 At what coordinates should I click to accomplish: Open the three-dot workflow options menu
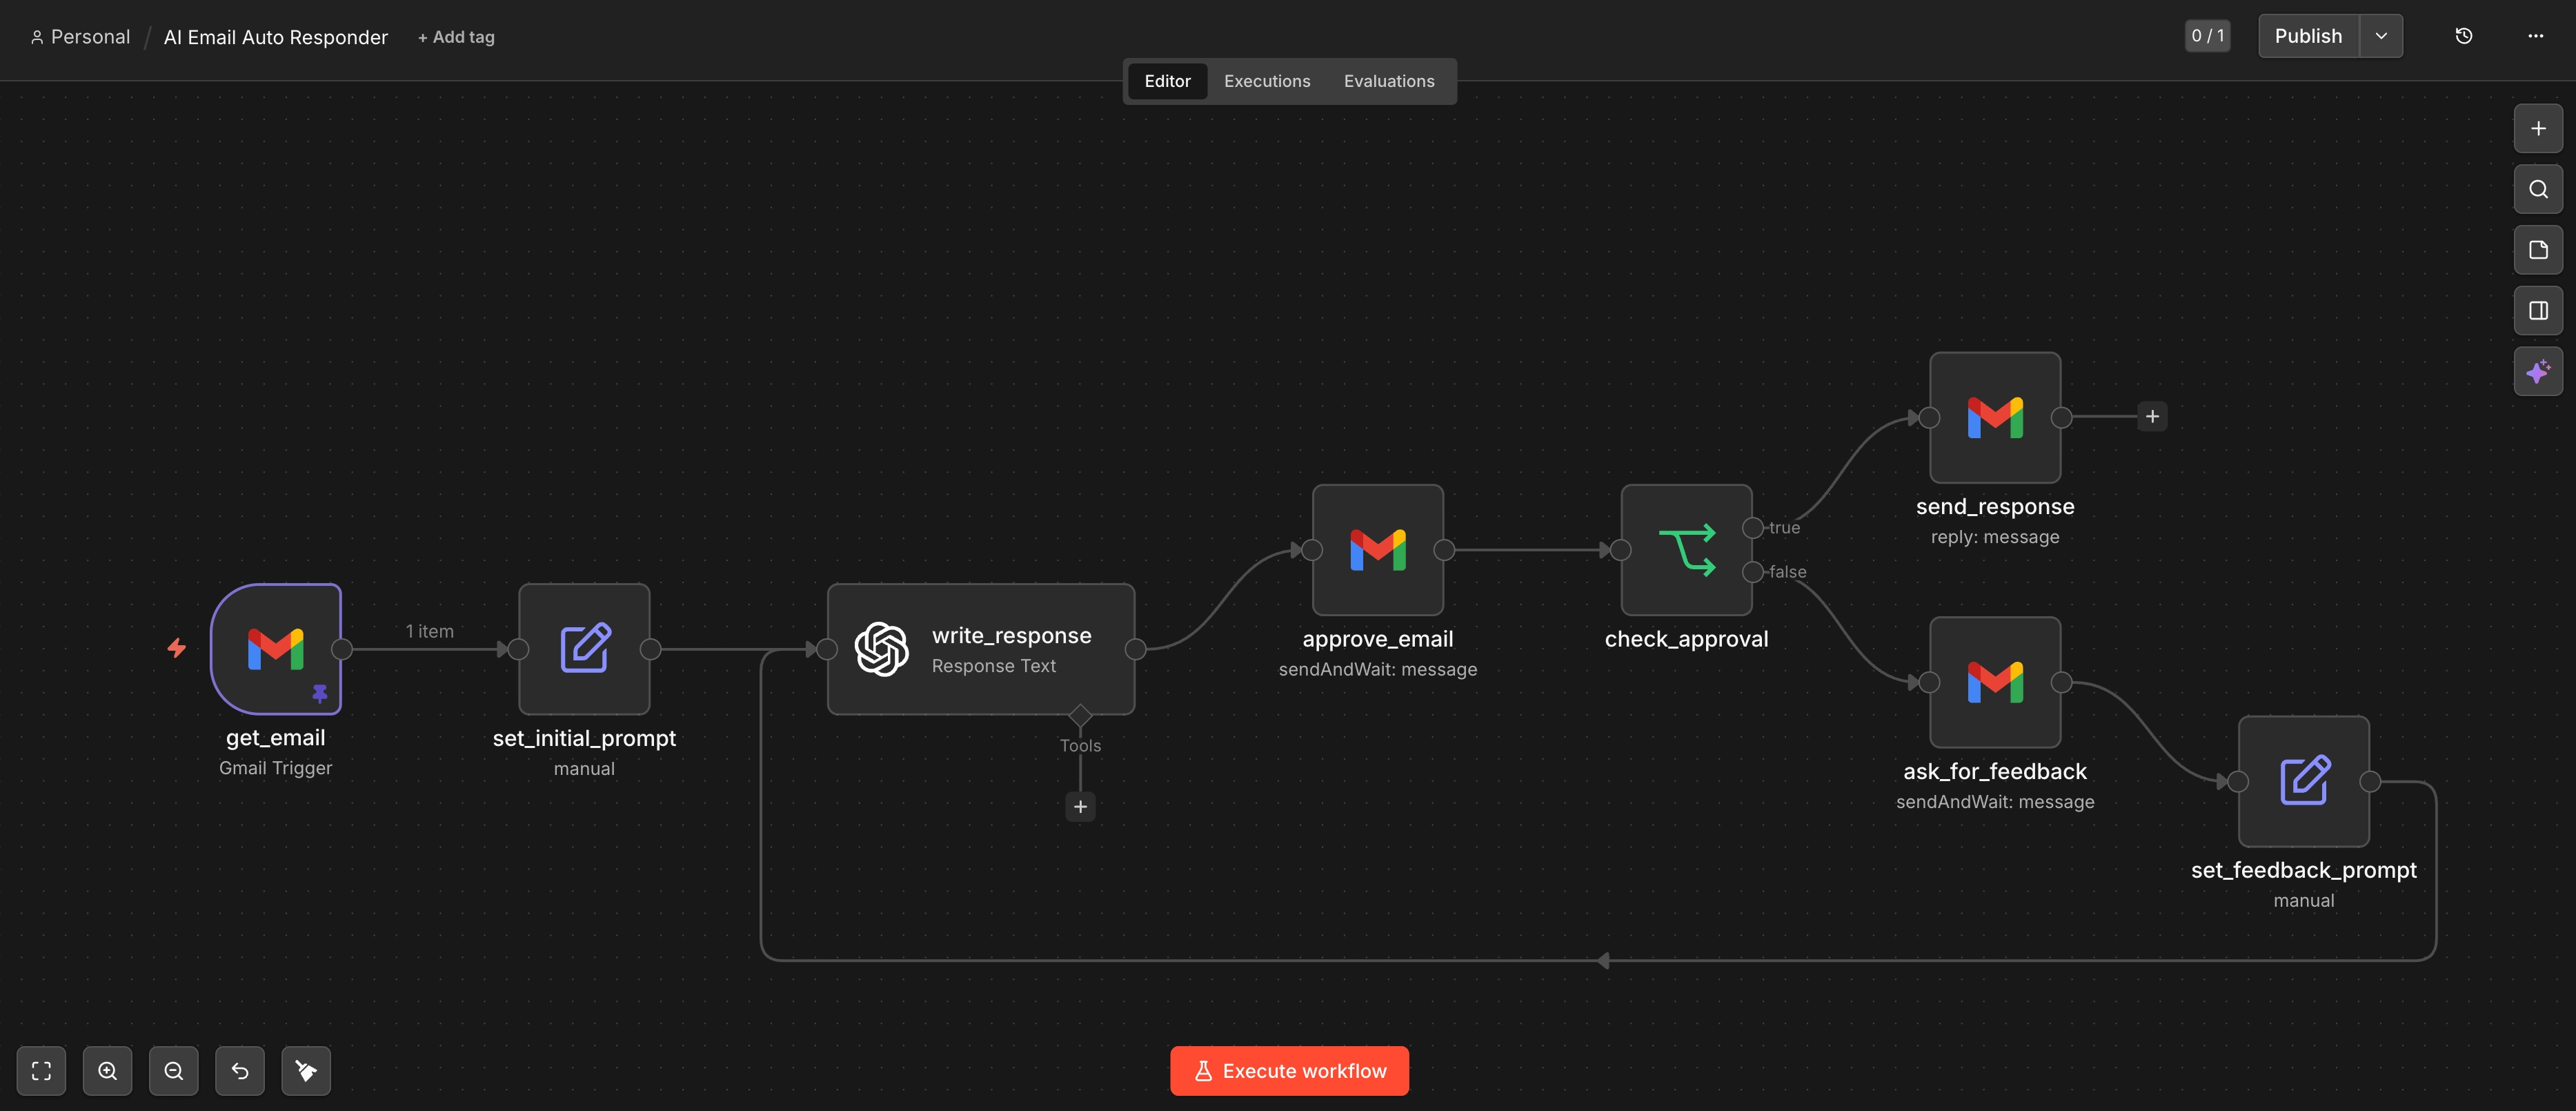2535,36
